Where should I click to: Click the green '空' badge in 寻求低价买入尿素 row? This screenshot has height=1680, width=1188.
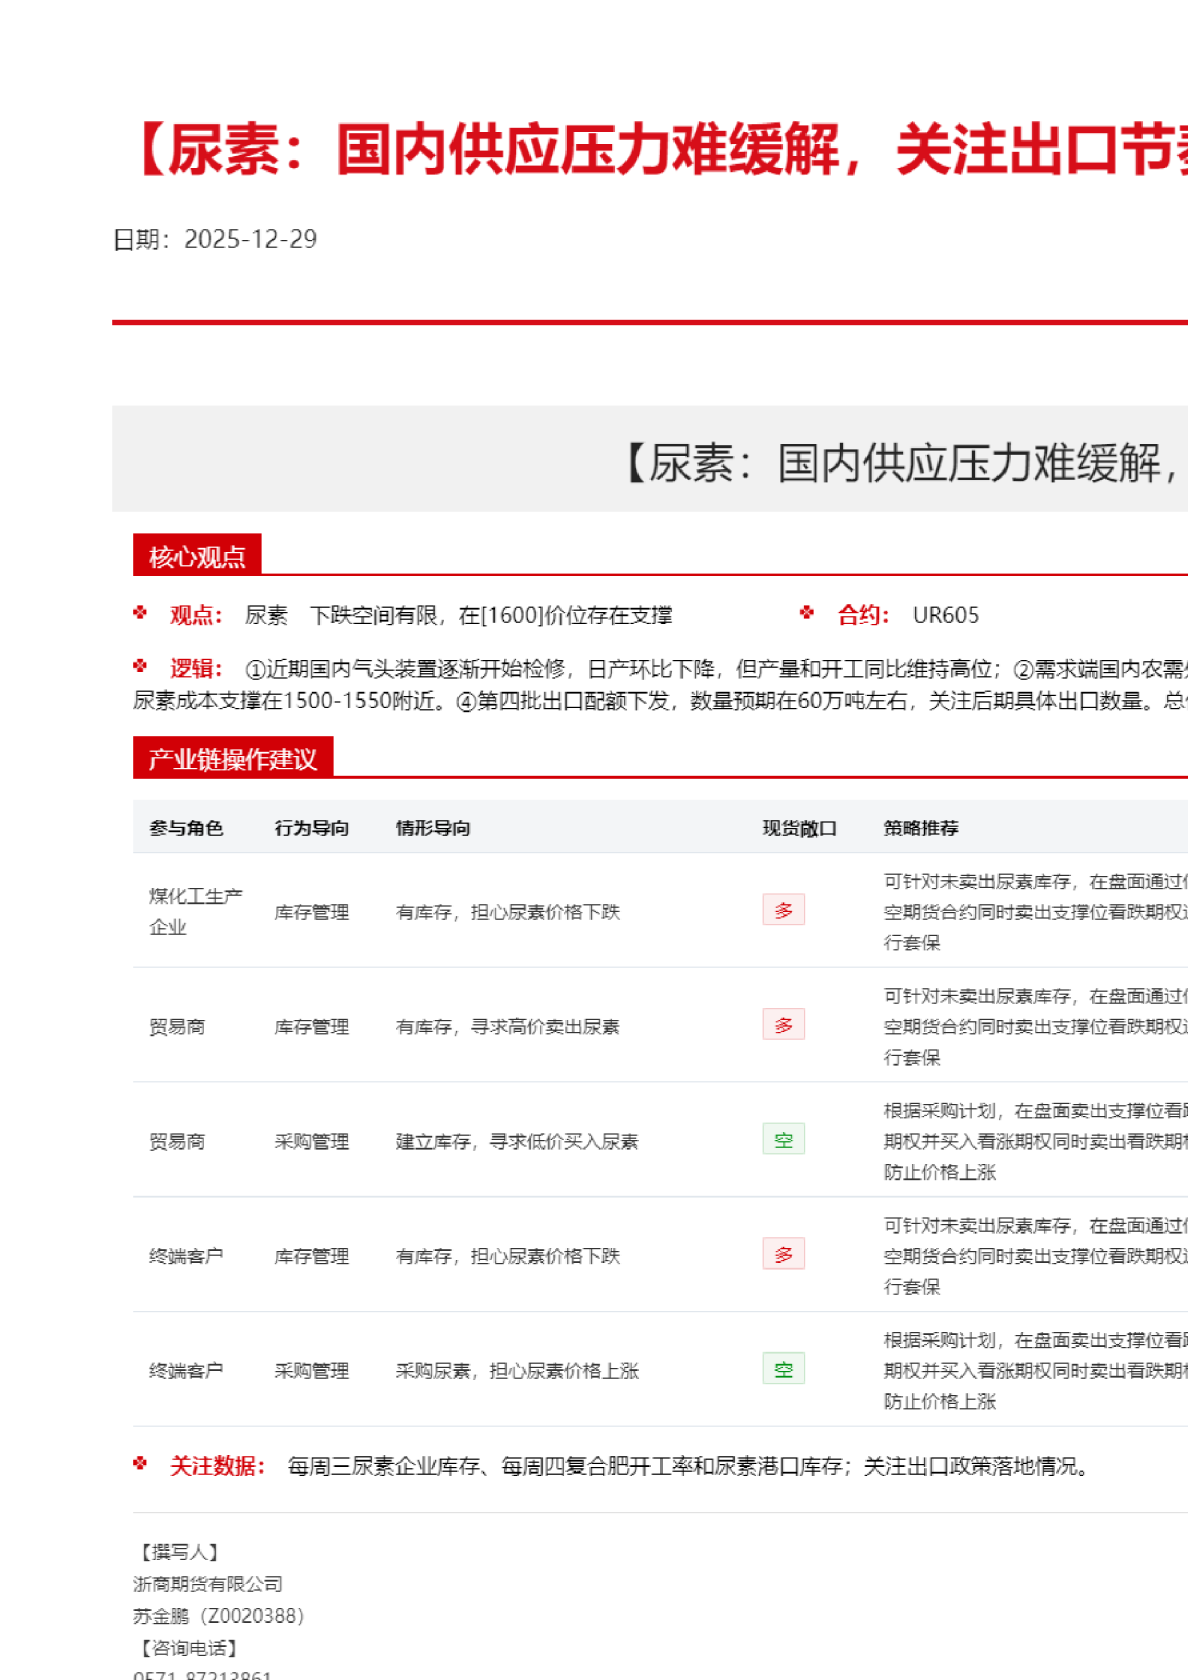(x=783, y=1140)
